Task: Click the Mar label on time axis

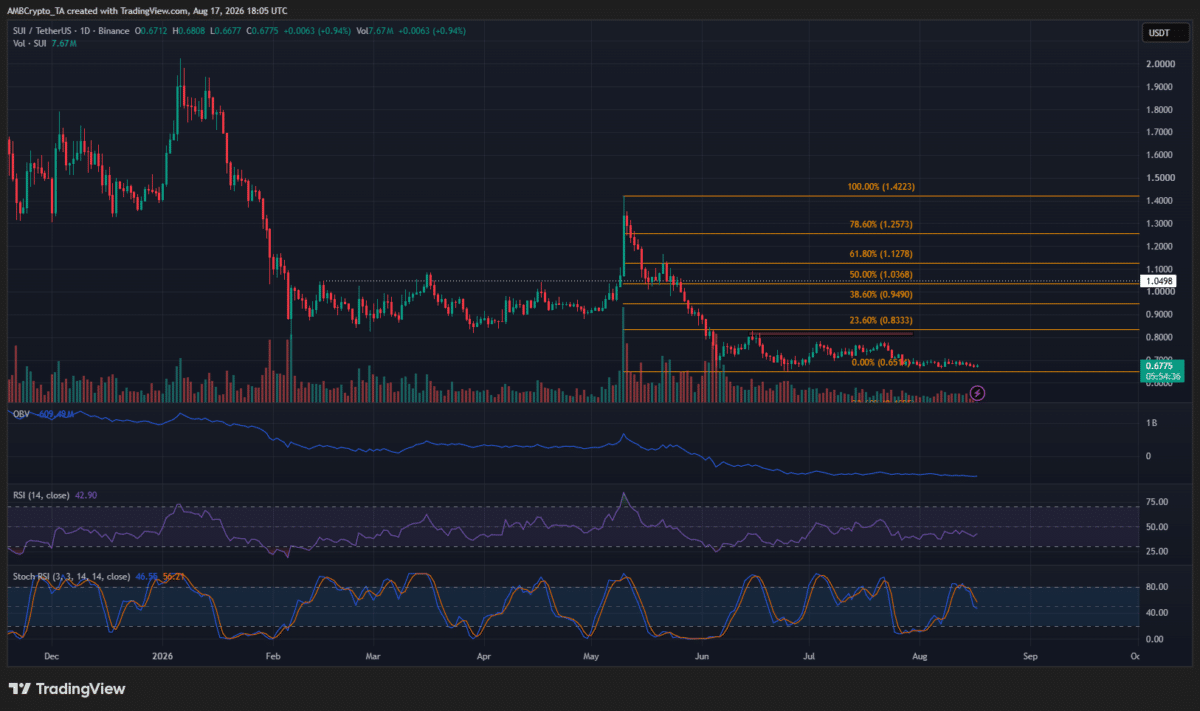Action: pyautogui.click(x=373, y=658)
